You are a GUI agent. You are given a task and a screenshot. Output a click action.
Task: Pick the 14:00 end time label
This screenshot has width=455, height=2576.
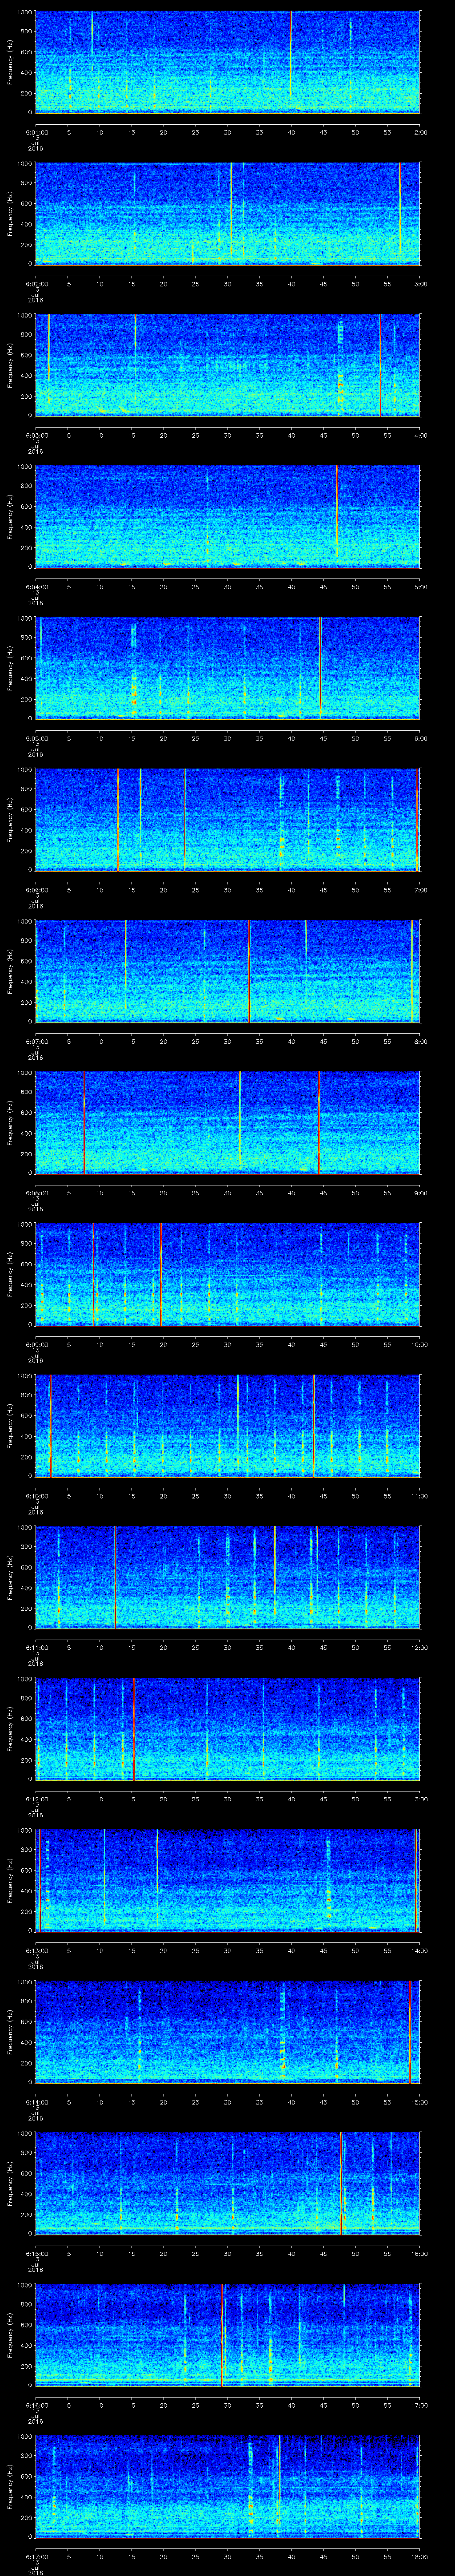coord(419,1950)
